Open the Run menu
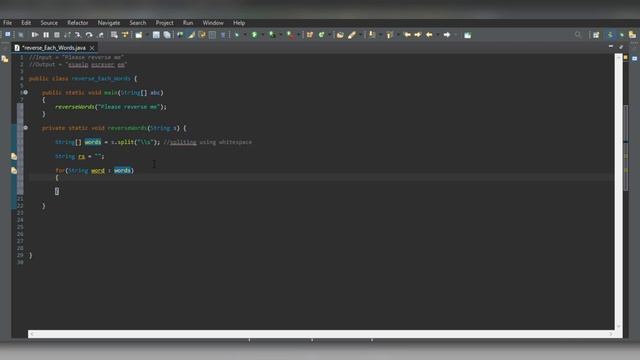640x360 pixels. 188,23
